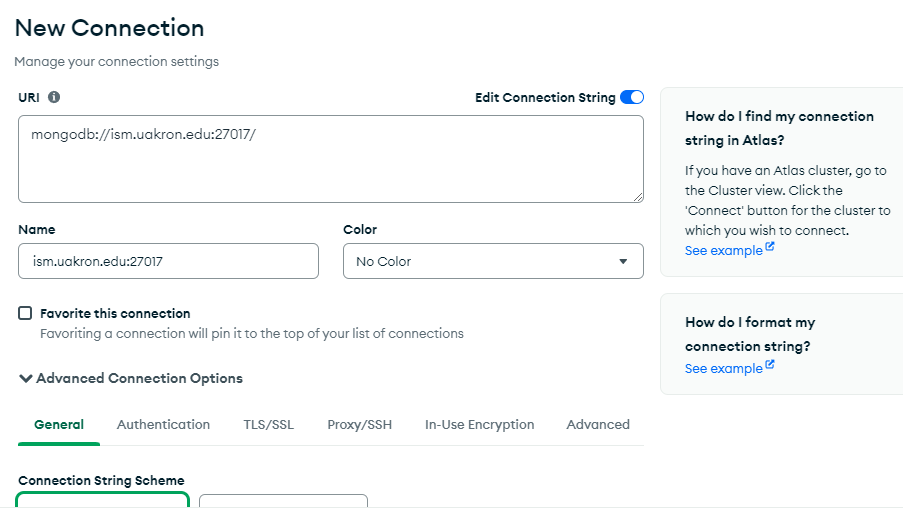The image size is (903, 517).
Task: Open the In-Use Encryption tab
Action: [x=480, y=424]
